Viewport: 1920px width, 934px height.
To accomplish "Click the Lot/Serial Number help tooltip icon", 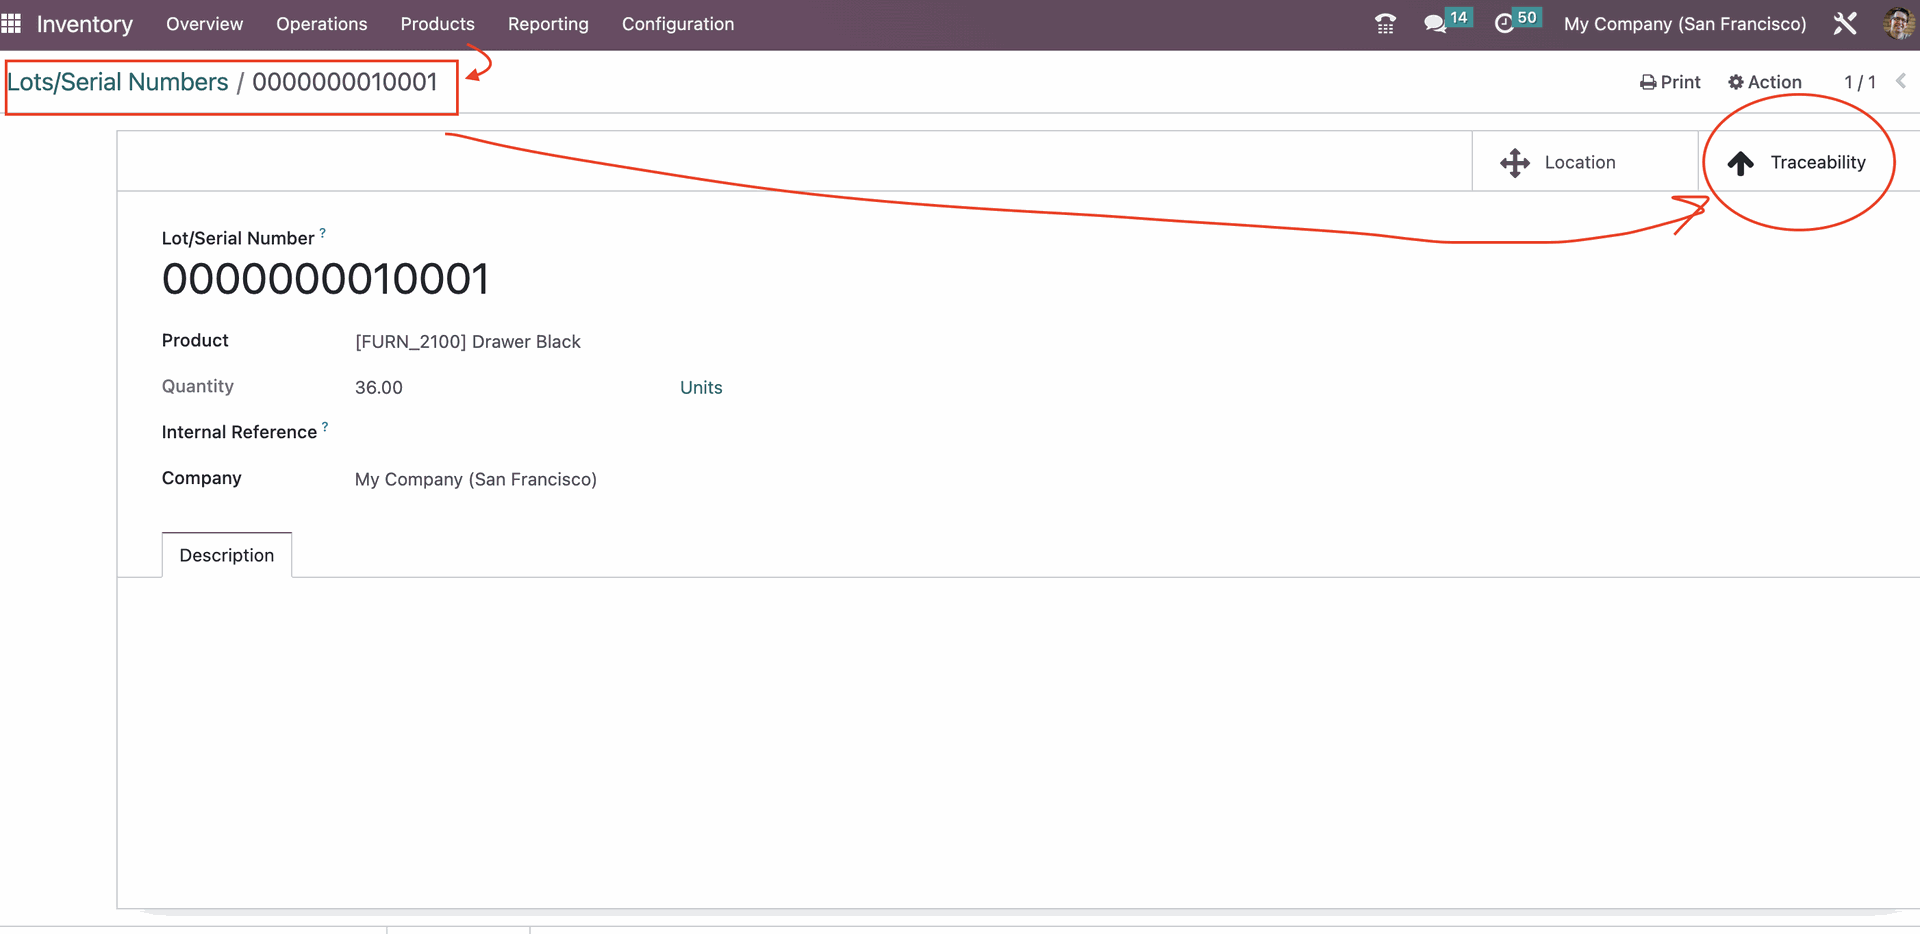I will (323, 233).
